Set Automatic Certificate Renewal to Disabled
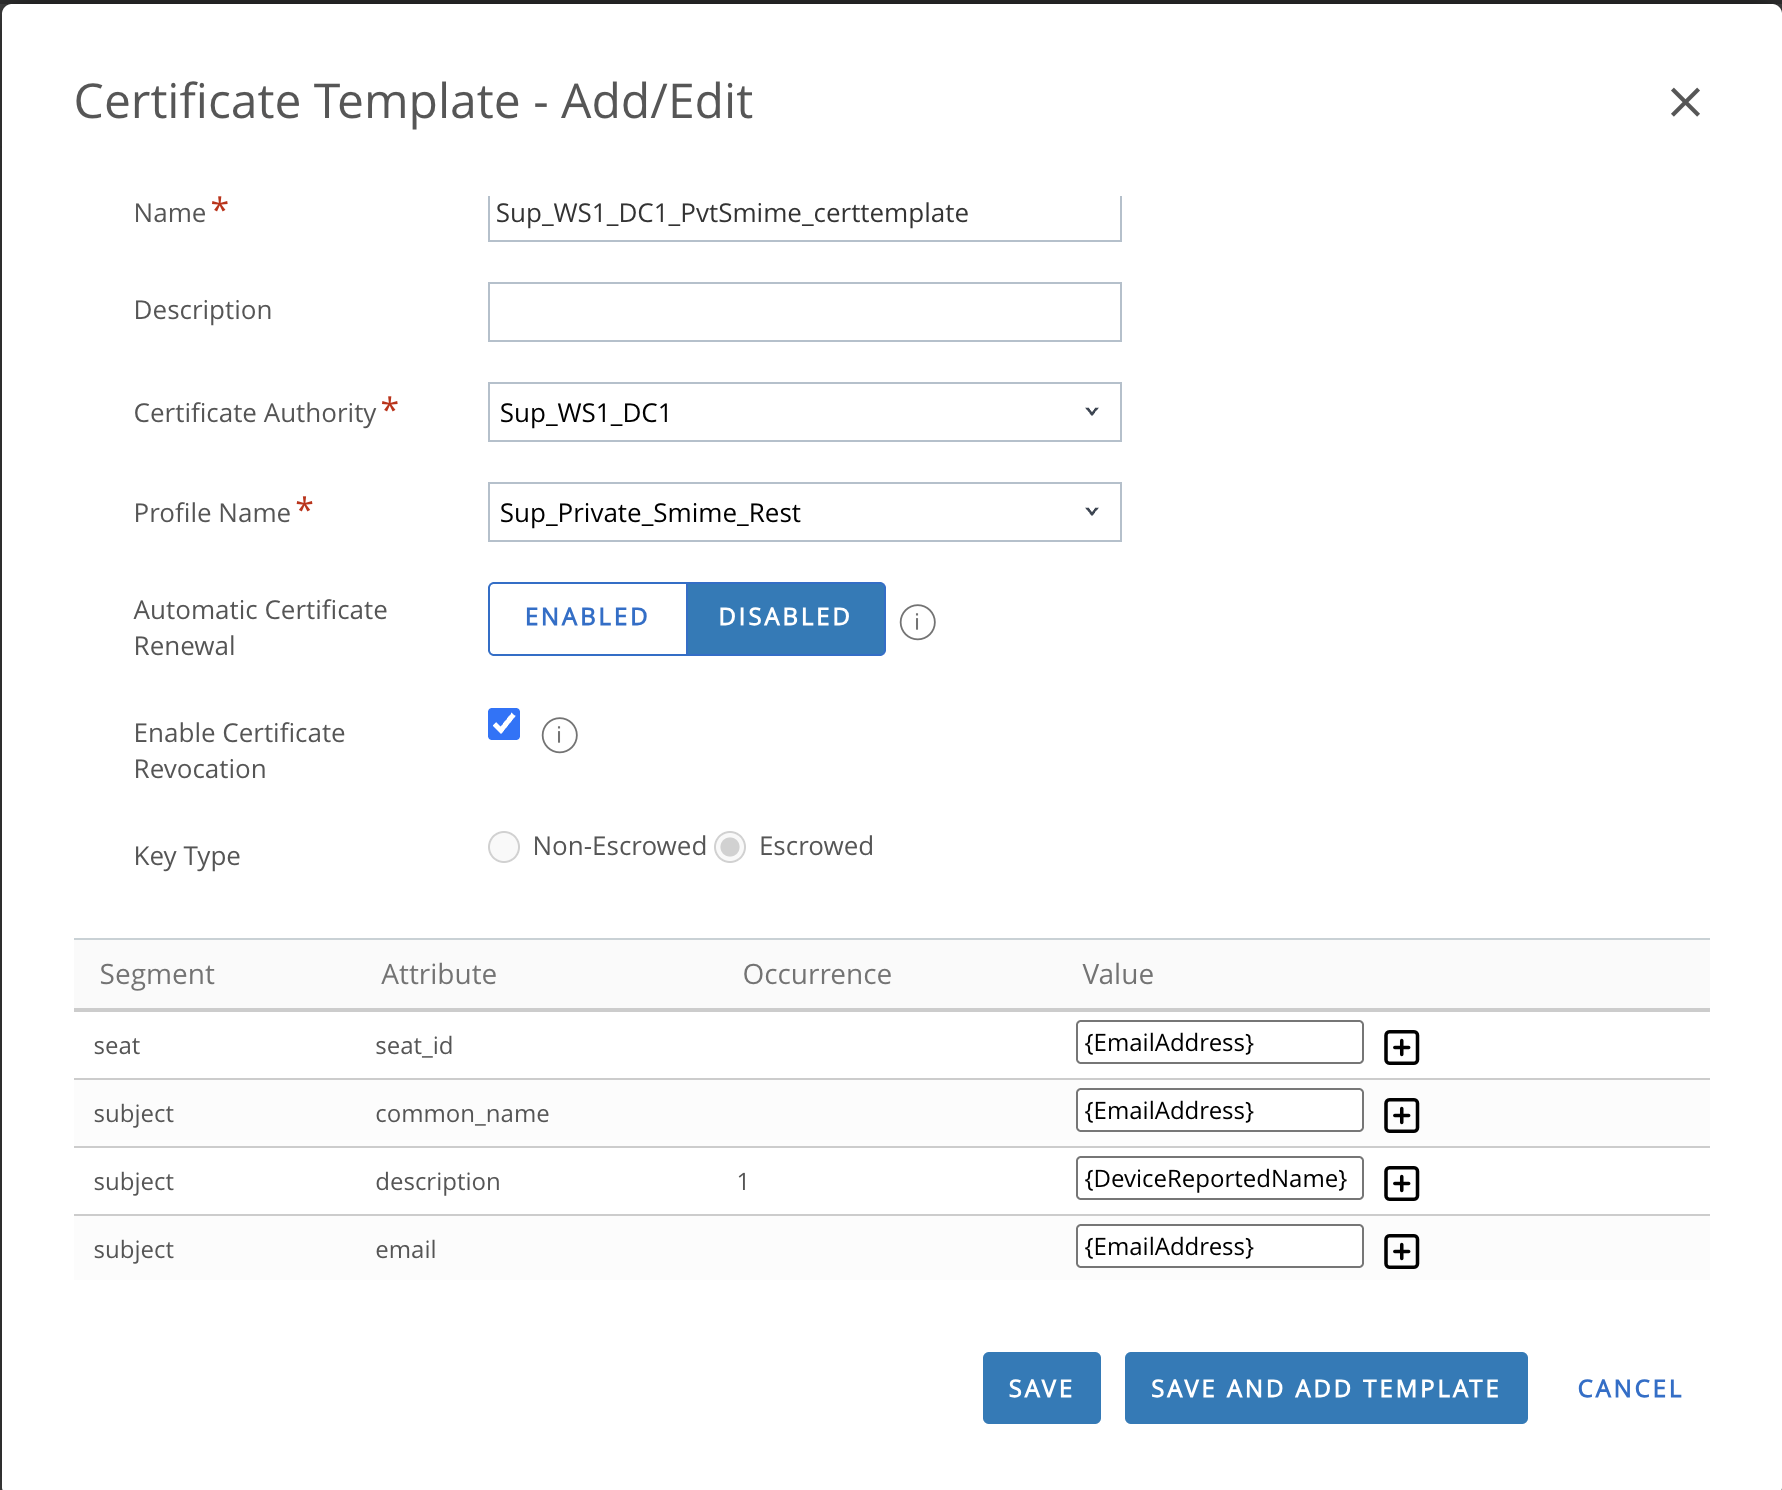Image resolution: width=1782 pixels, height=1490 pixels. (785, 618)
